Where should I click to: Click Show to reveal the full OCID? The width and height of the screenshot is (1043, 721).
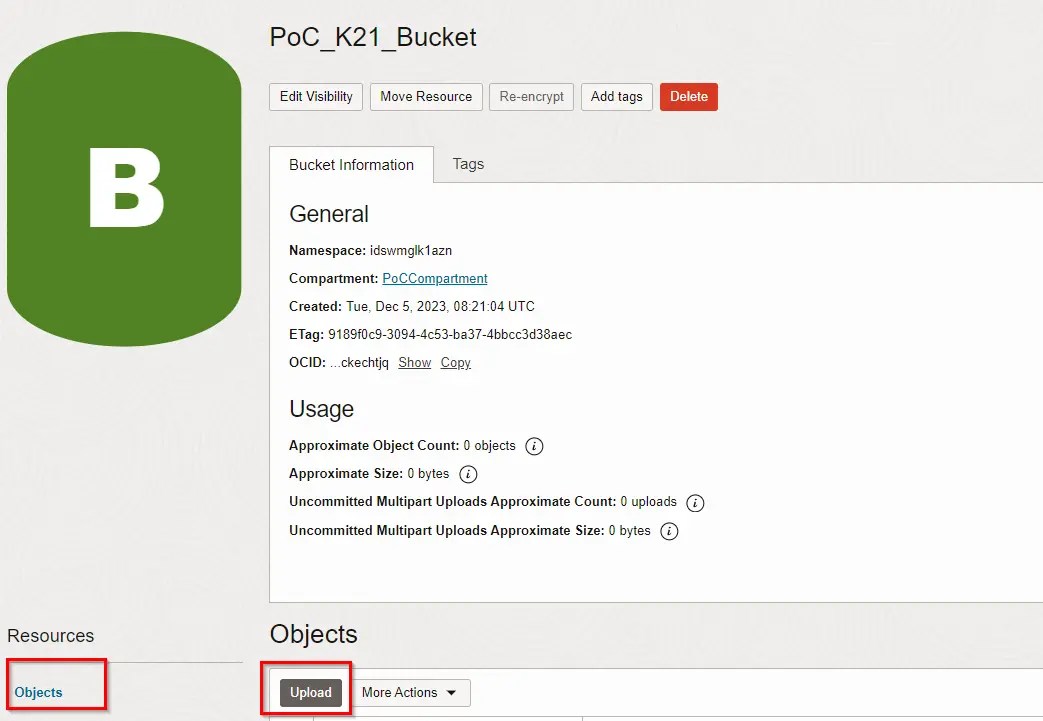(414, 362)
